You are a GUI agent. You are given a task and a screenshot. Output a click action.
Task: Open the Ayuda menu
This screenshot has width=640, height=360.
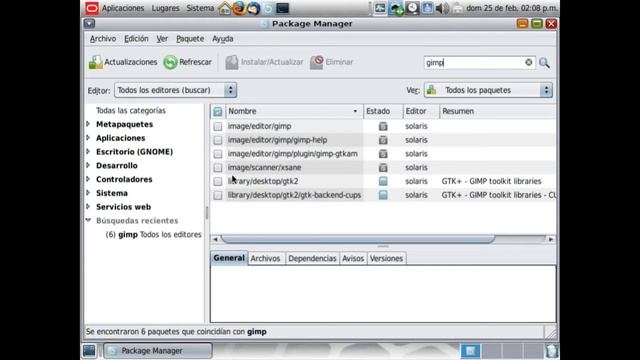(x=222, y=39)
